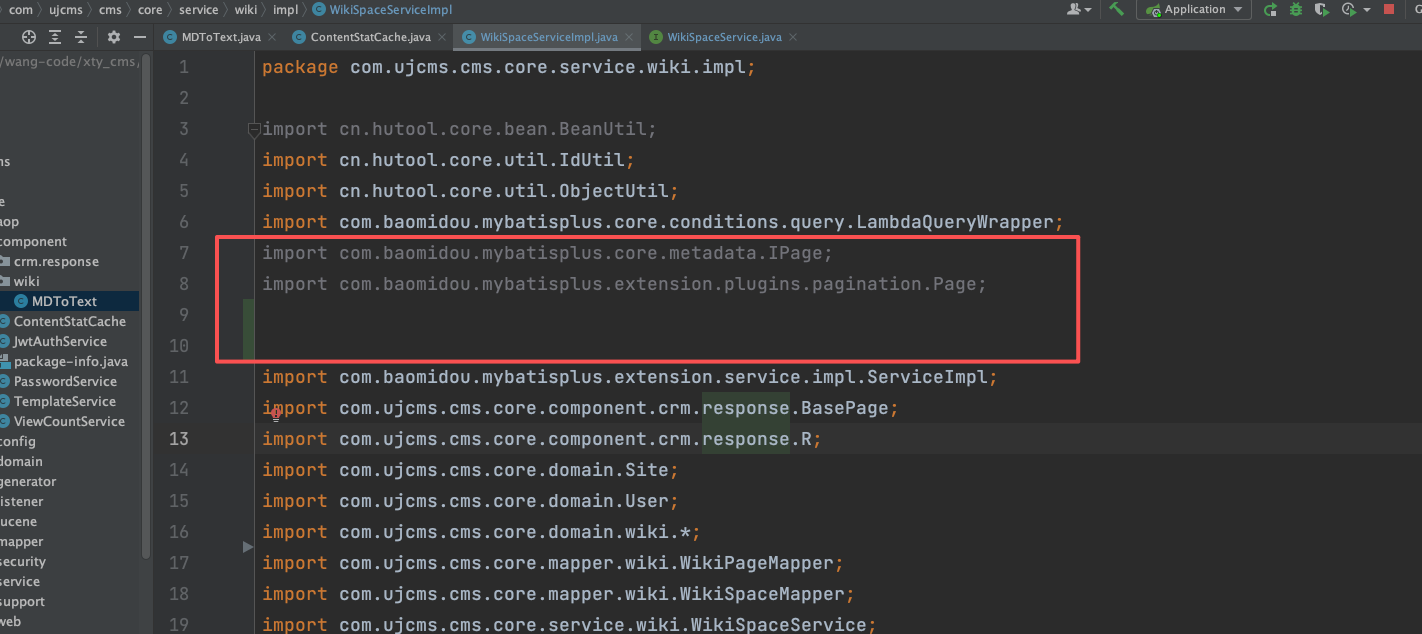Close the WikiSpaceServiceImpl.java tab
The image size is (1422, 634).
(x=628, y=37)
